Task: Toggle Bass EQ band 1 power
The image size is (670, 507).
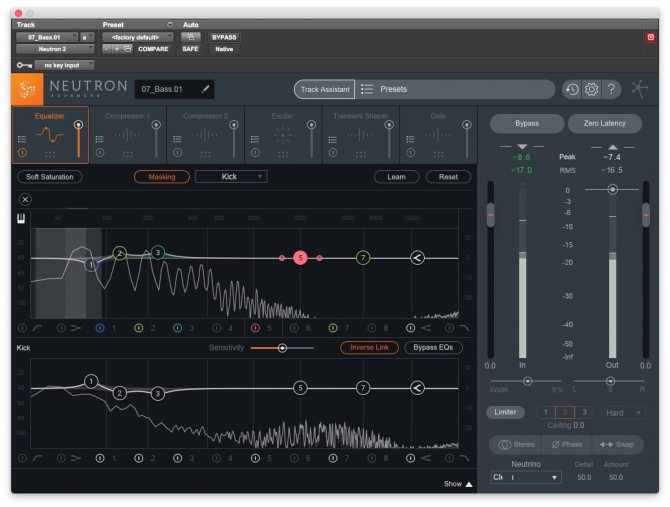Action: coord(100,328)
